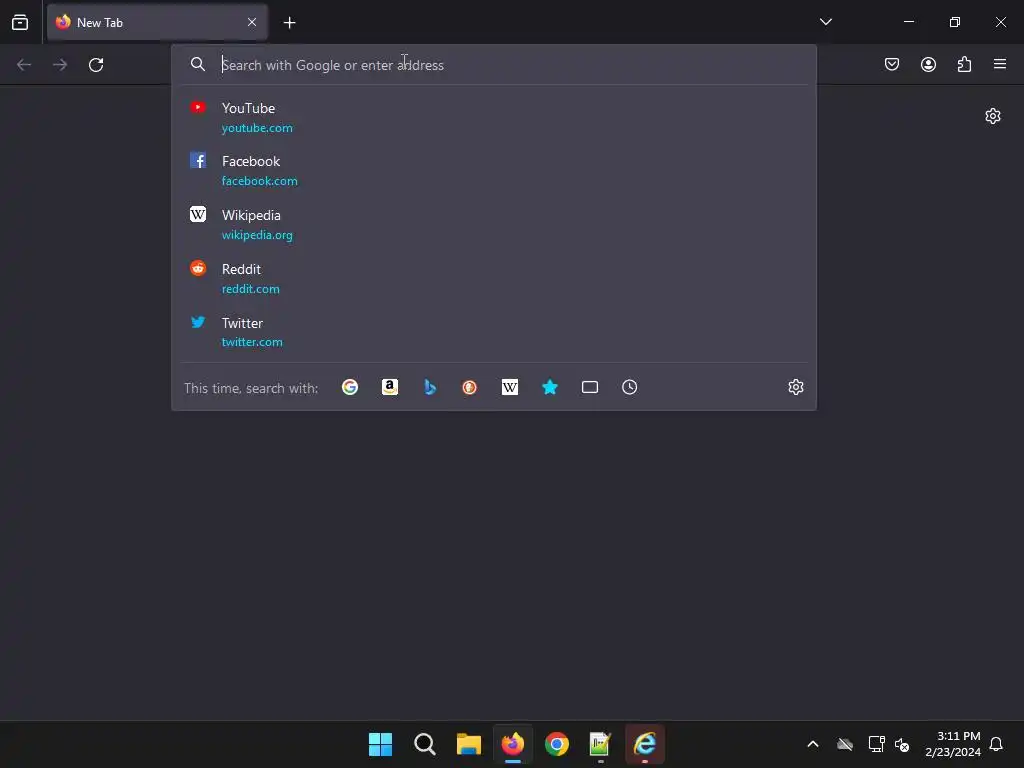Click the muted volume tray icon

coord(903,744)
